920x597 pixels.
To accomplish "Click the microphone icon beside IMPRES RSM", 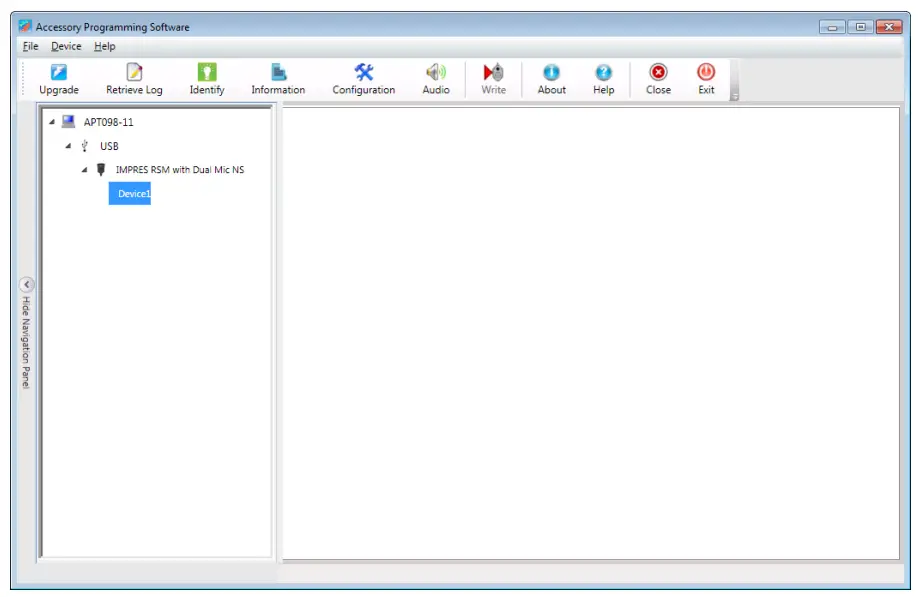I will (x=101, y=170).
